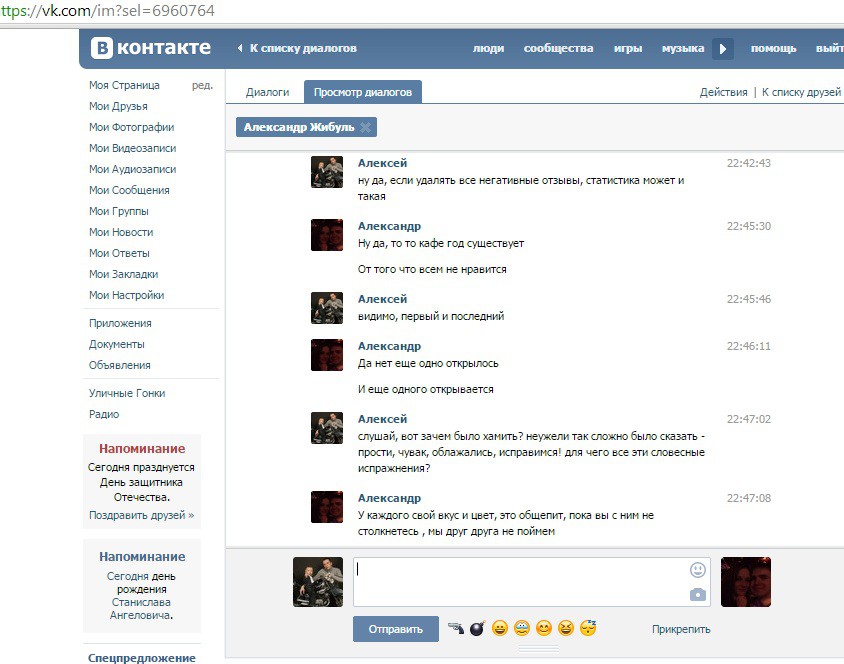
Task: Open the Прикрепить attachment menu
Action: coord(680,629)
